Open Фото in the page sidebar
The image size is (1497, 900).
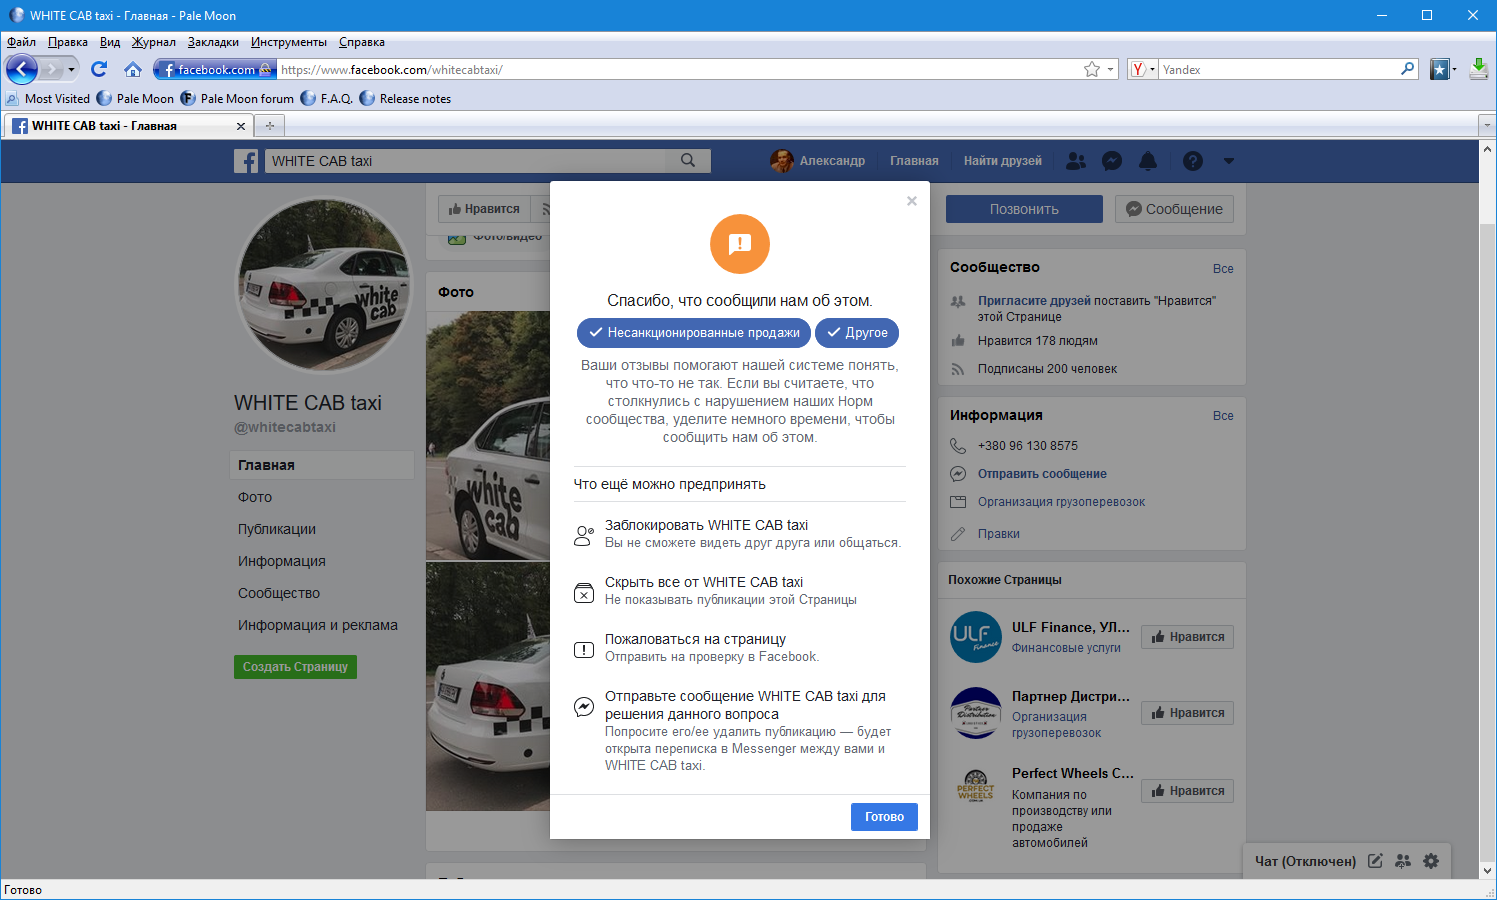(x=255, y=497)
